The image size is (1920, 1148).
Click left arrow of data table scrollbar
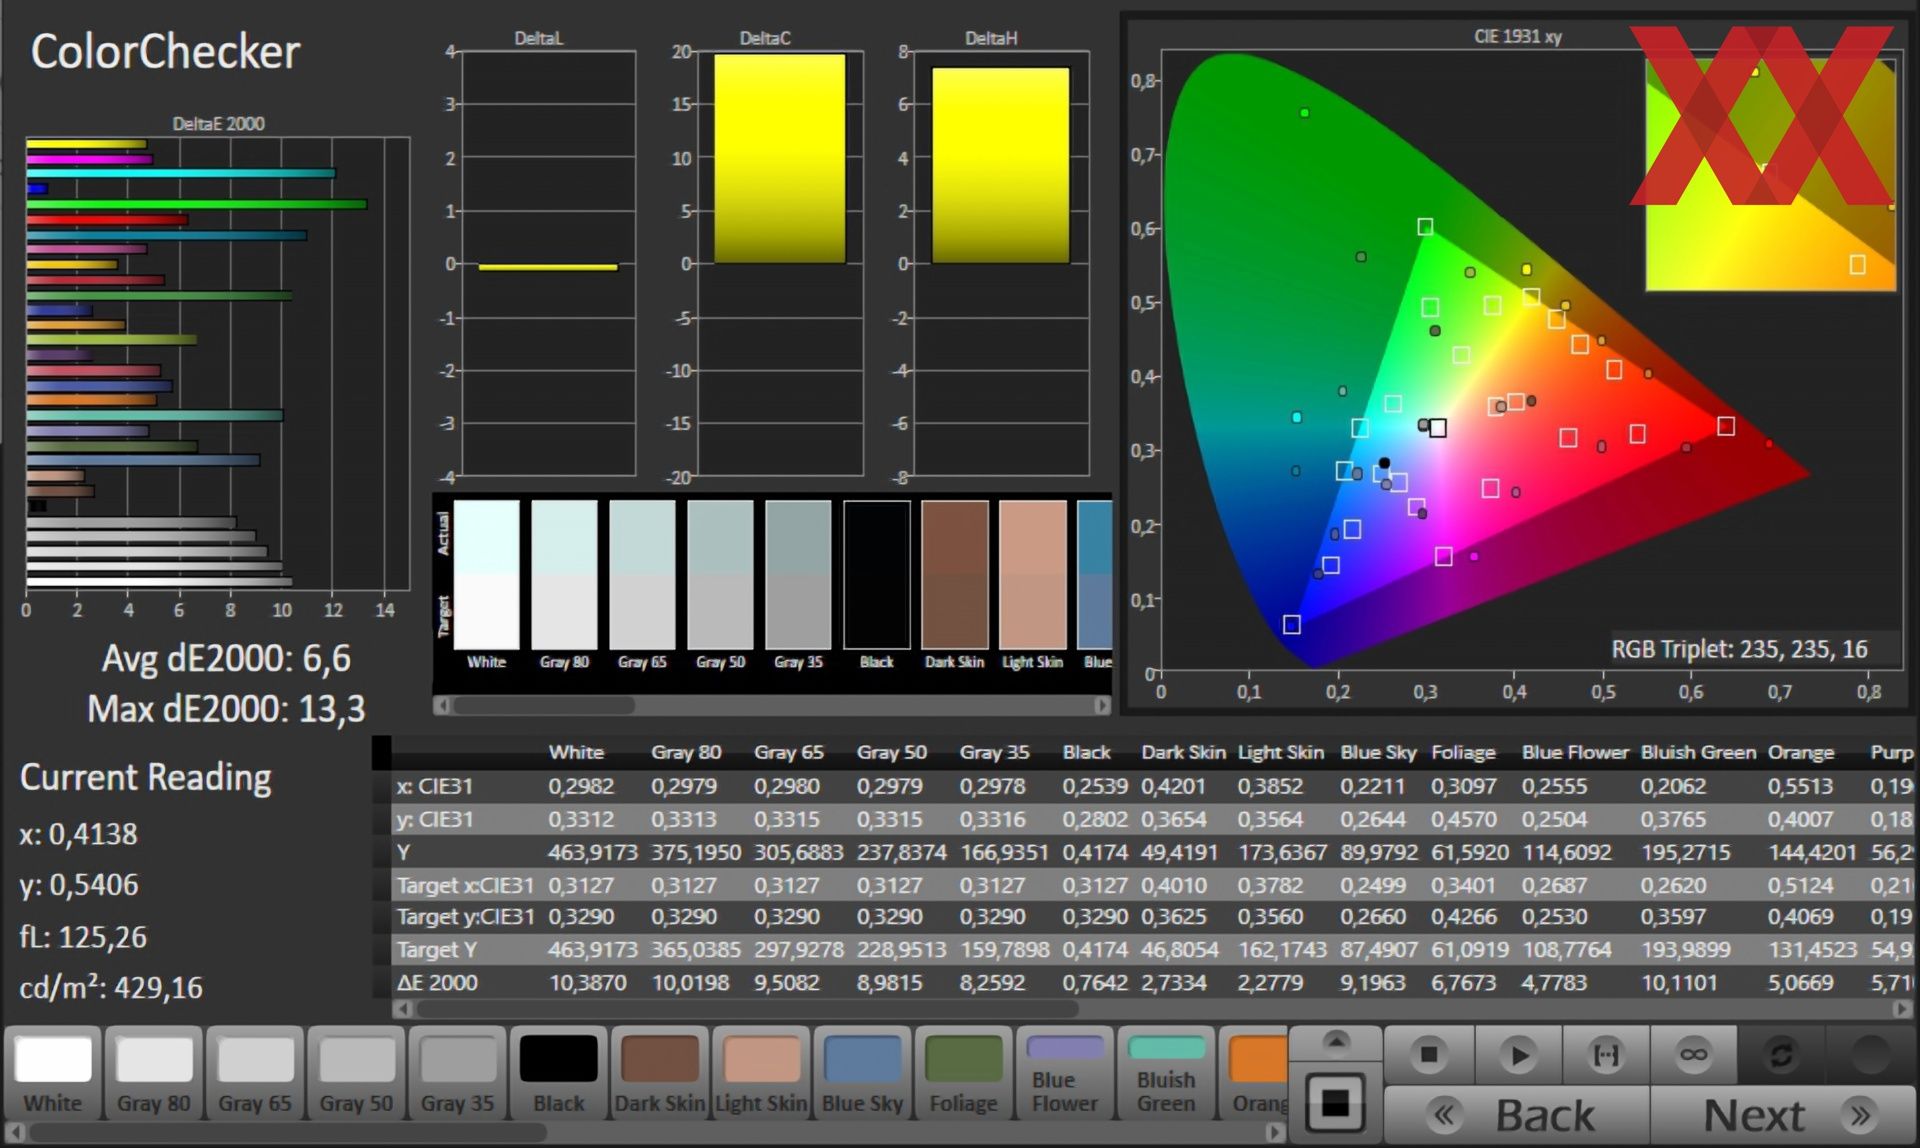coord(403,1010)
